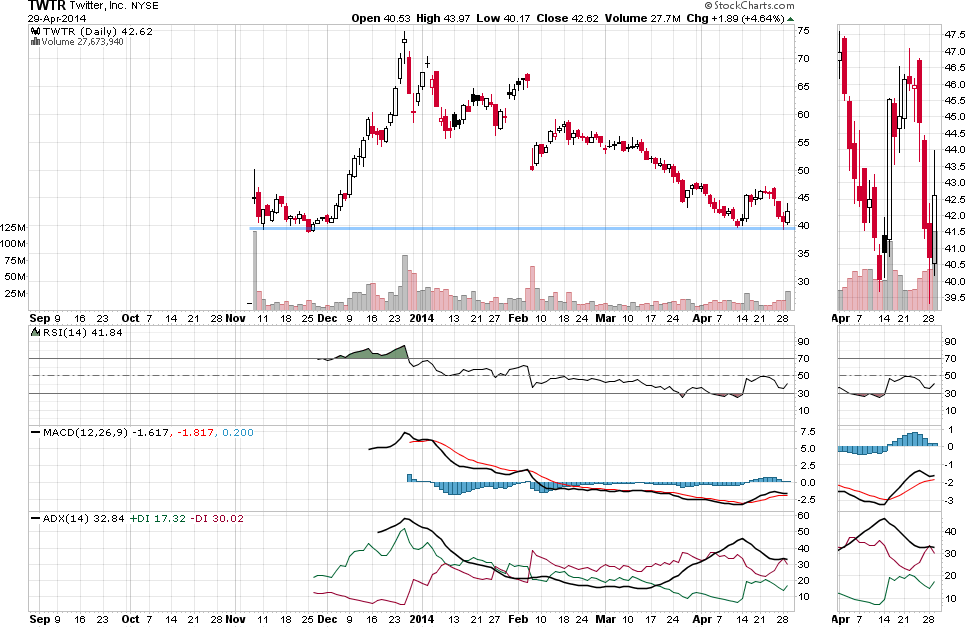Click the green +DI 17.32 label
The height and width of the screenshot is (627, 965).
(158, 519)
